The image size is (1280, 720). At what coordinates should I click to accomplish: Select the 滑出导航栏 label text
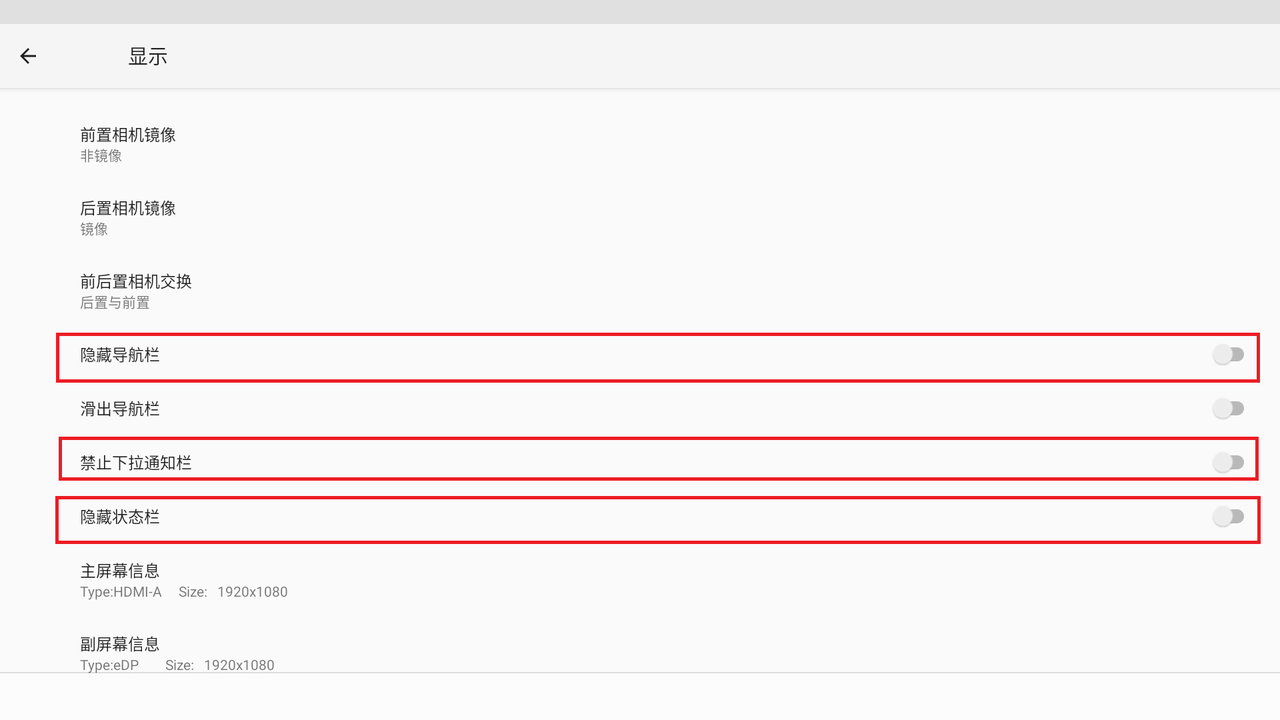[x=120, y=409]
